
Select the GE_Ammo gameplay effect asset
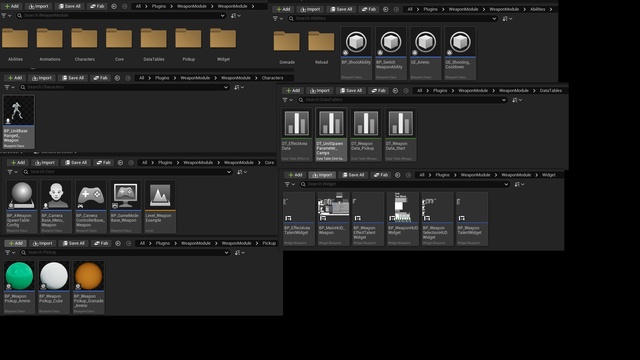(426, 53)
